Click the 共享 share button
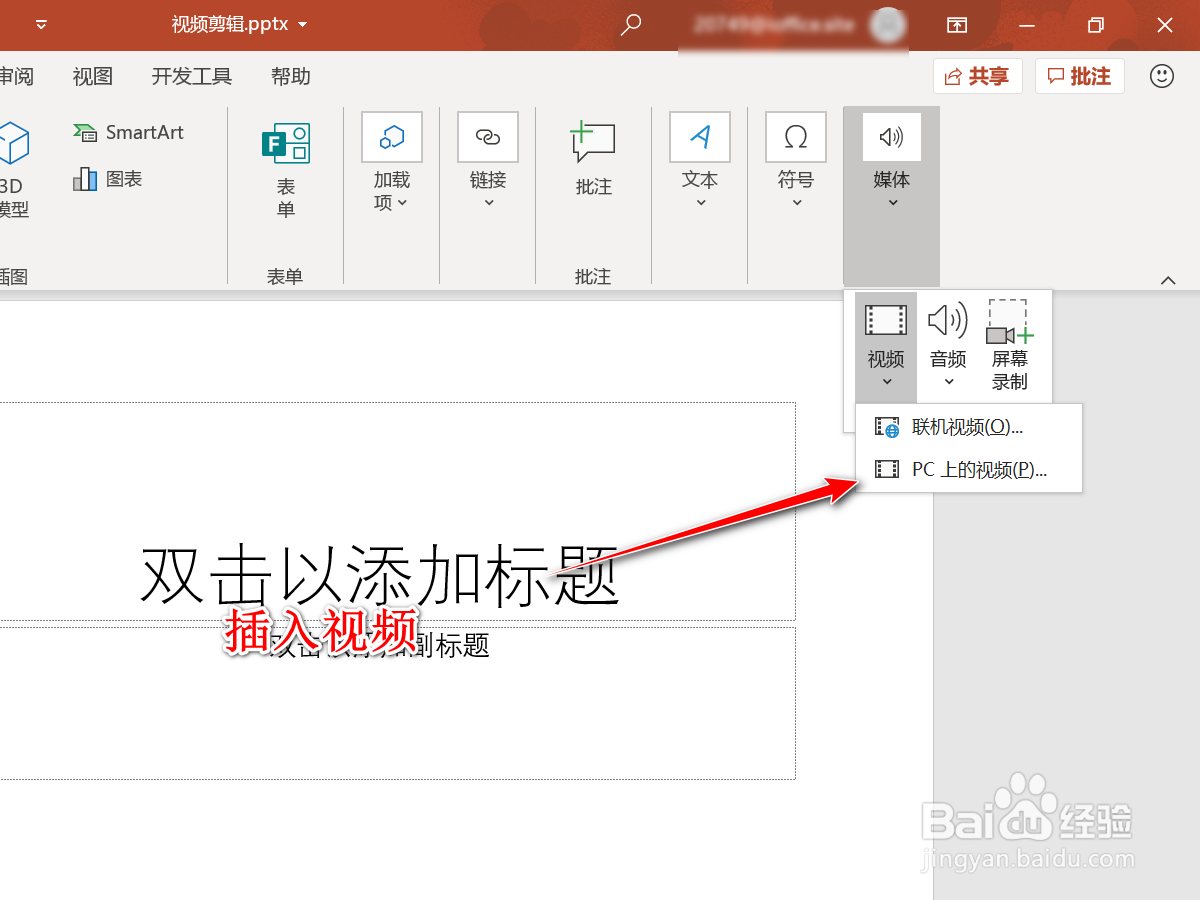Screen dimensions: 1200x900 977,76
